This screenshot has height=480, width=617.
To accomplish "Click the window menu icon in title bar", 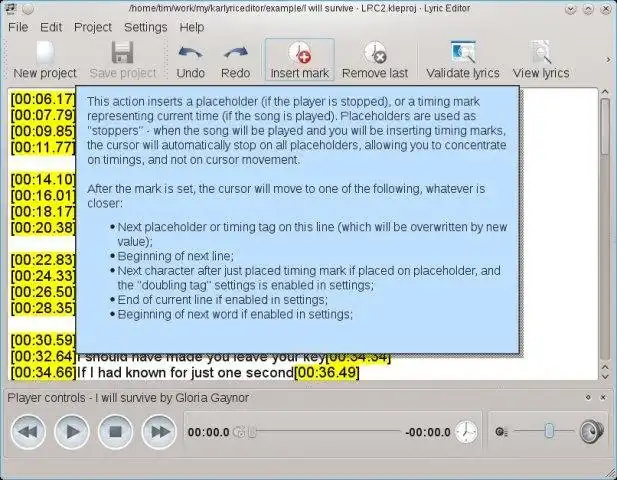I will [x=11, y=8].
